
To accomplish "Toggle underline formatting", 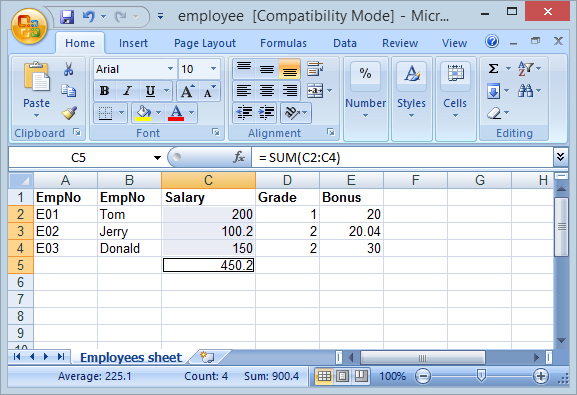I will 150,91.
